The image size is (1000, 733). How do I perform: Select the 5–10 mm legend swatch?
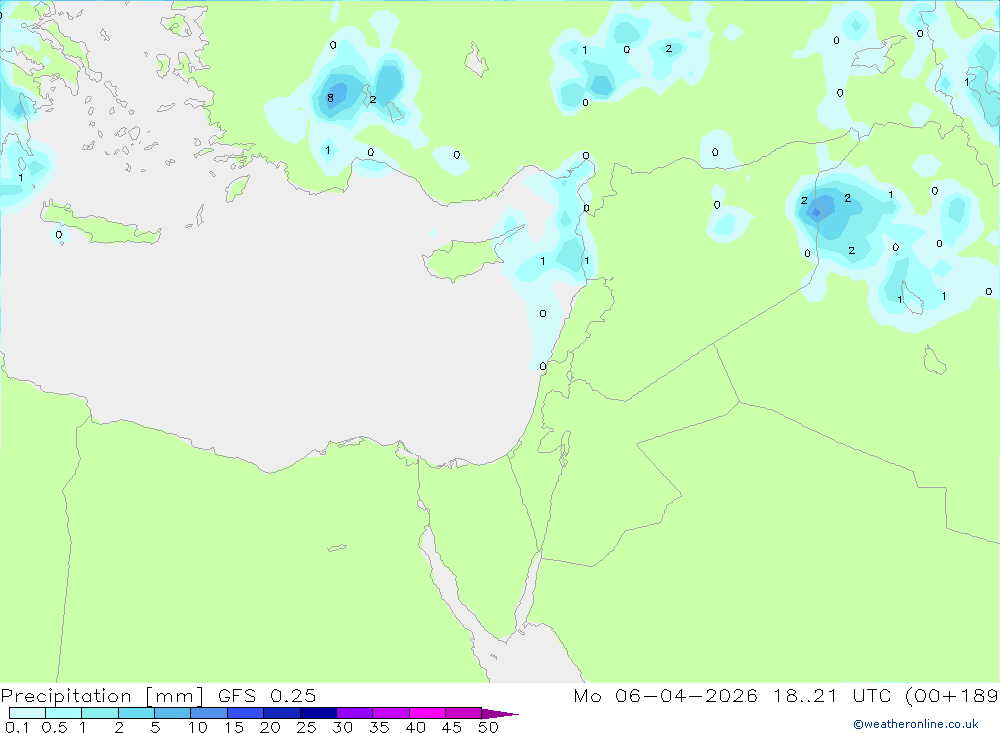(x=173, y=713)
